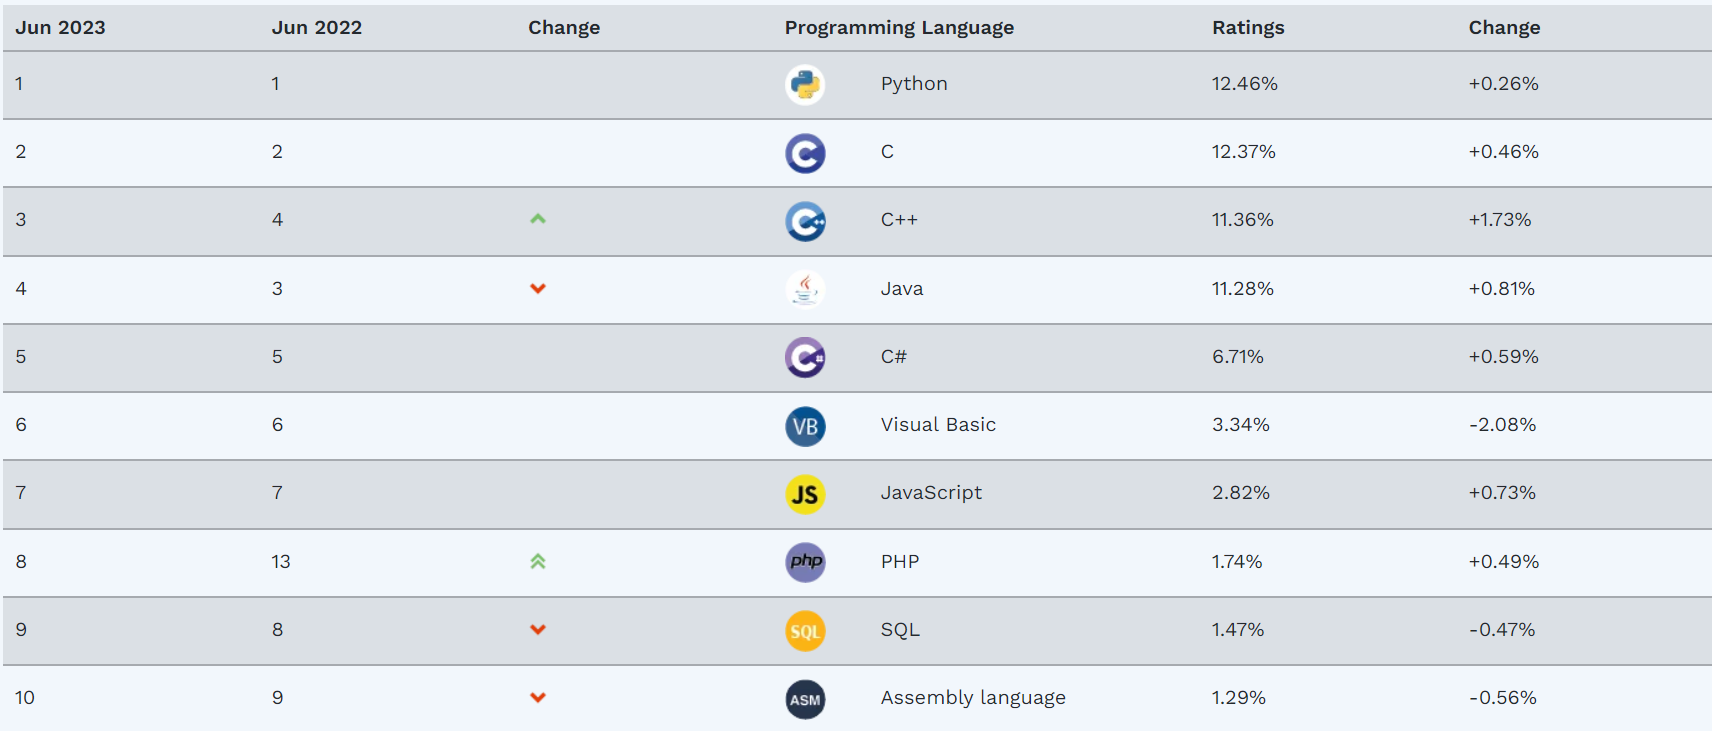
Task: Click the Visual Basic VB icon
Action: point(805,426)
